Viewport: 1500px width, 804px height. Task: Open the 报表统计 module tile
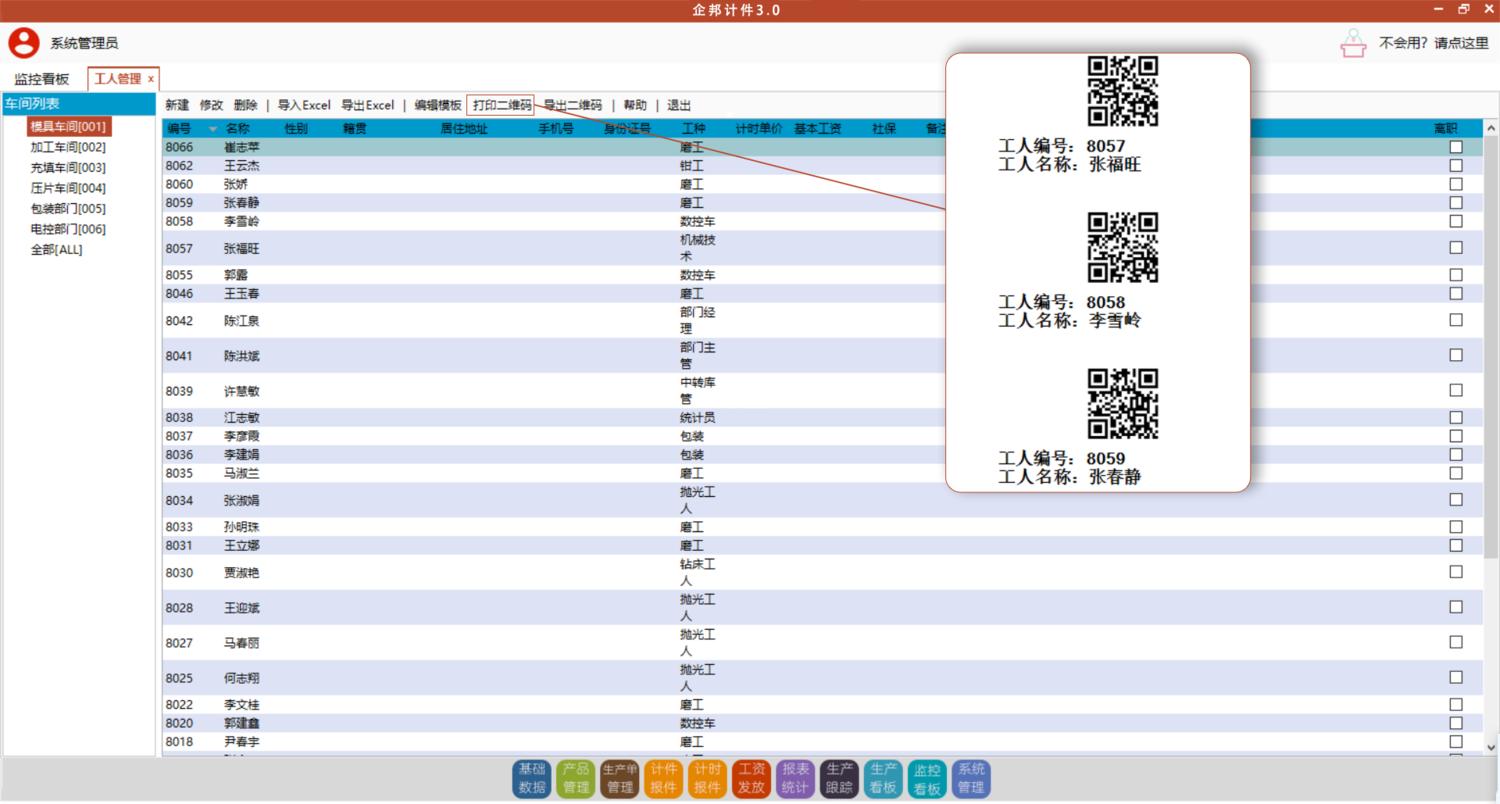795,778
